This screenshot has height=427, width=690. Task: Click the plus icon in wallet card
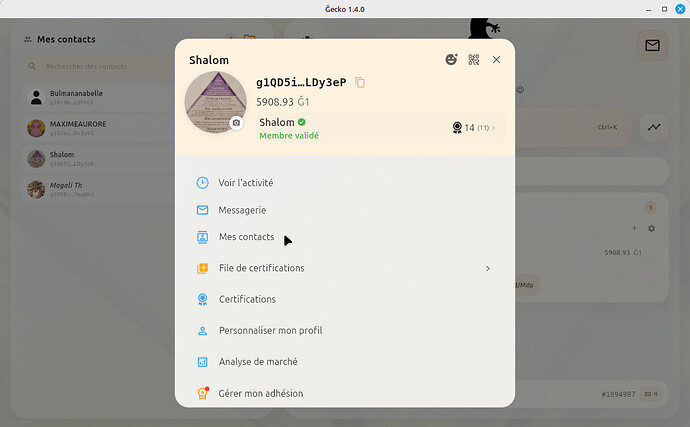pos(634,228)
